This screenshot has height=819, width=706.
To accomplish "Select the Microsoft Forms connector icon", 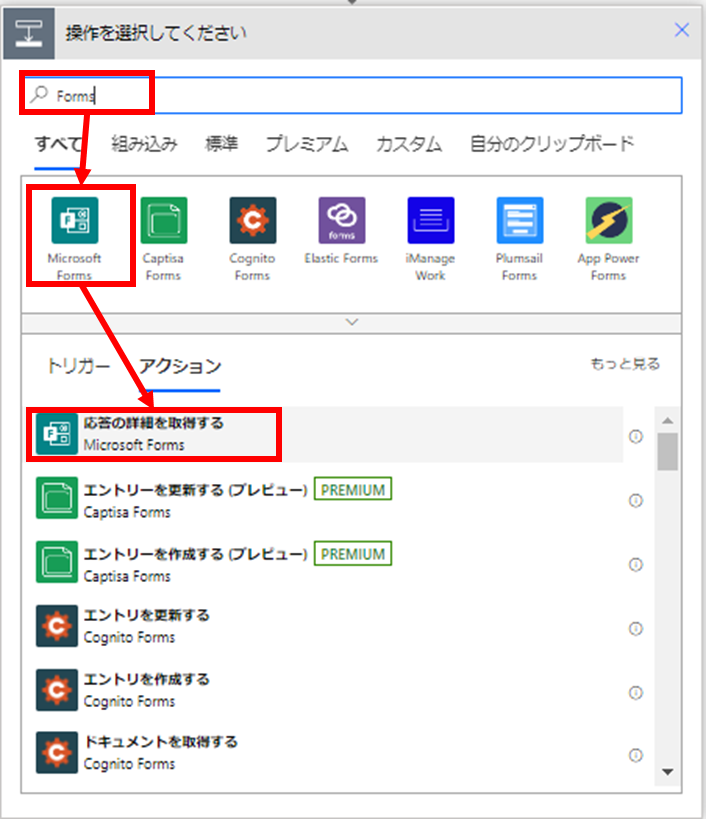I will [x=75, y=220].
